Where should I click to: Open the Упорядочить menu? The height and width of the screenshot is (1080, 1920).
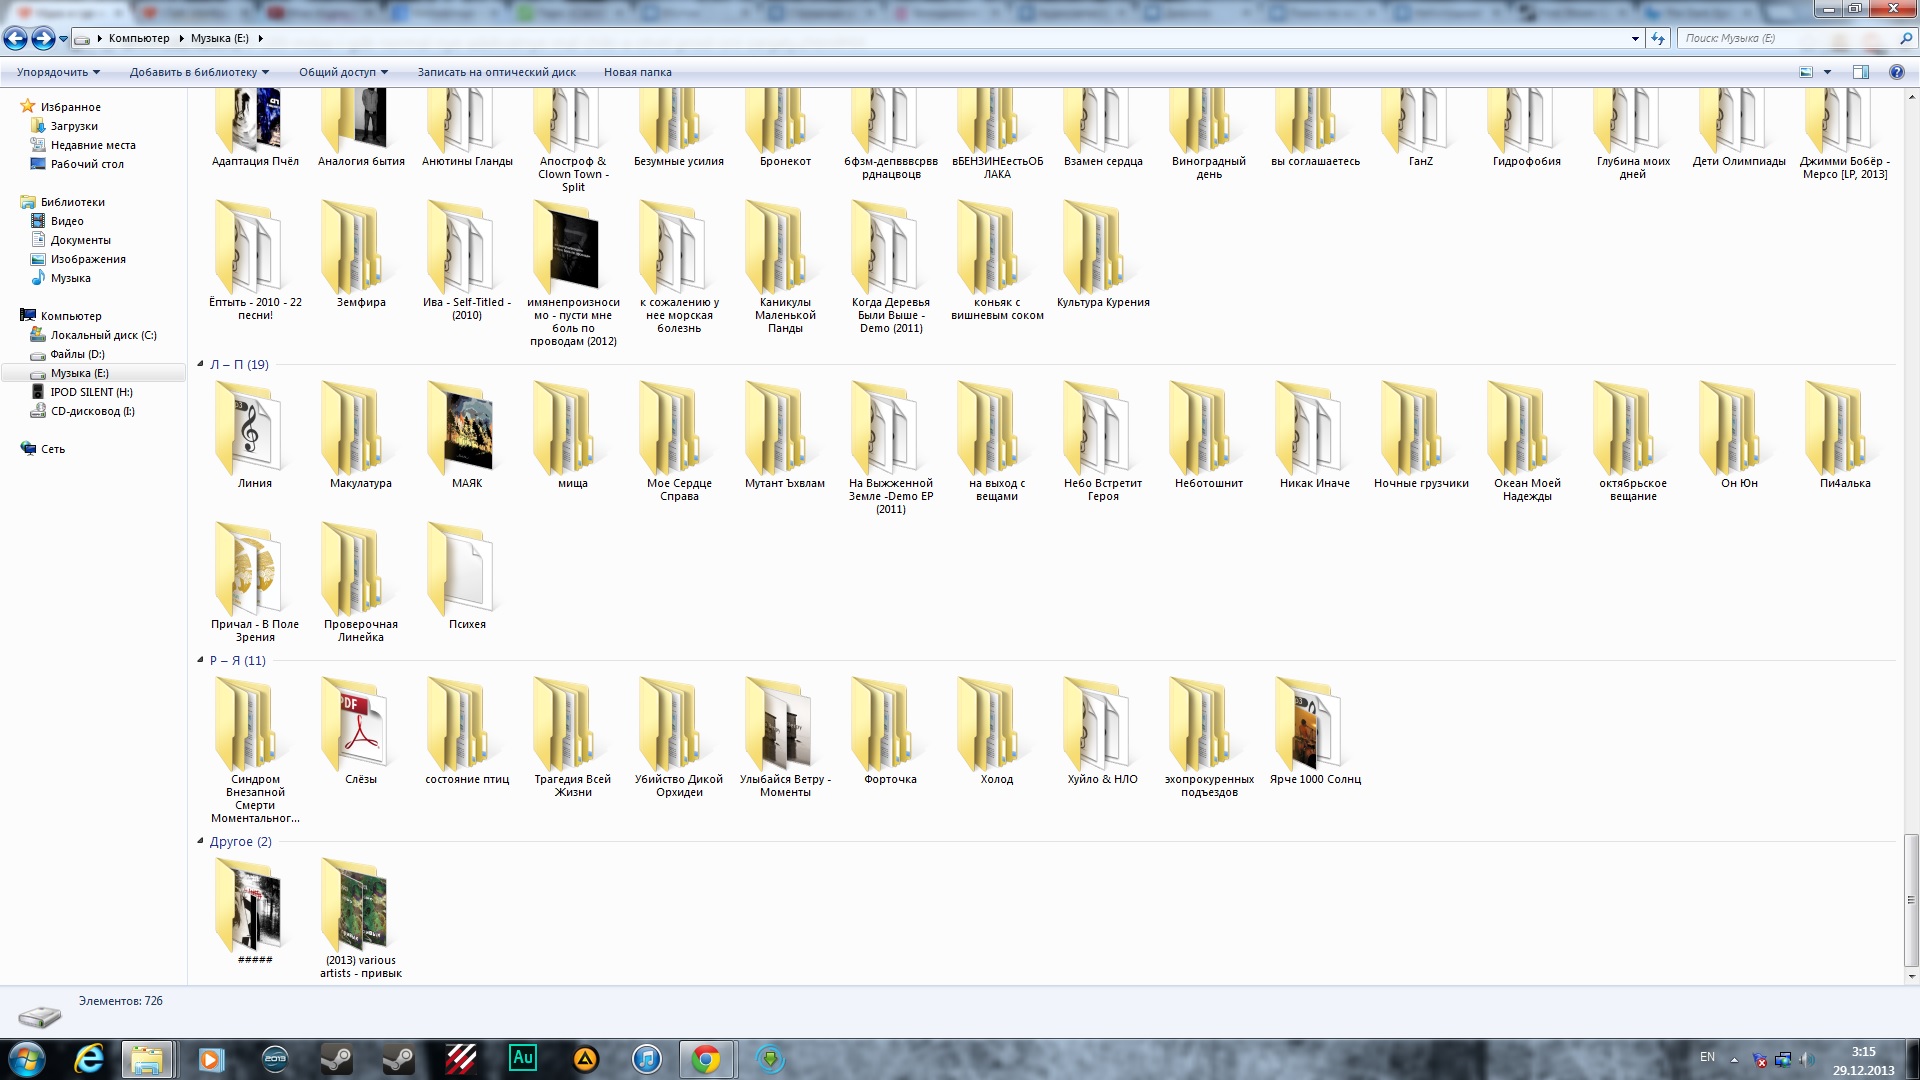(x=58, y=72)
